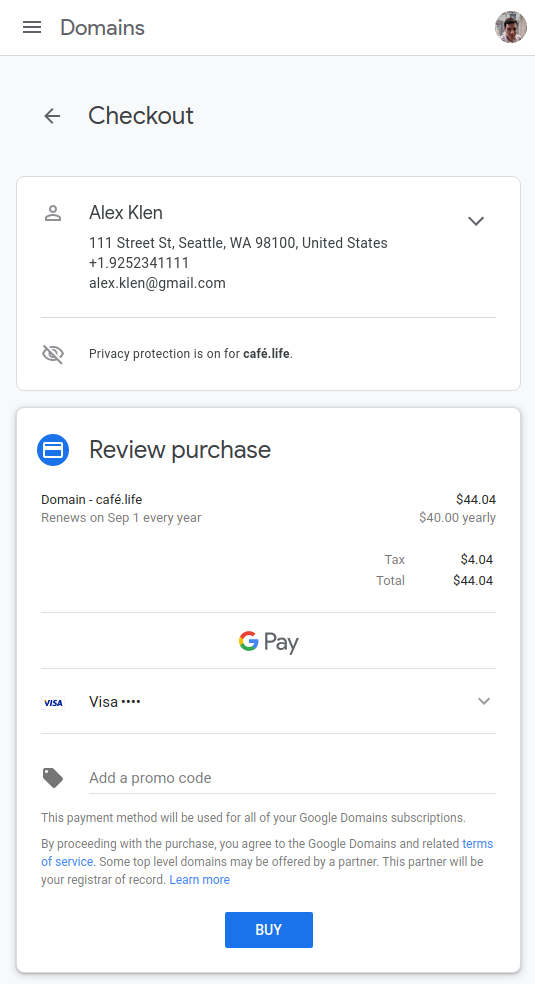Click the privacy protection crossed-eye icon
The height and width of the screenshot is (984, 535).
pyautogui.click(x=53, y=354)
